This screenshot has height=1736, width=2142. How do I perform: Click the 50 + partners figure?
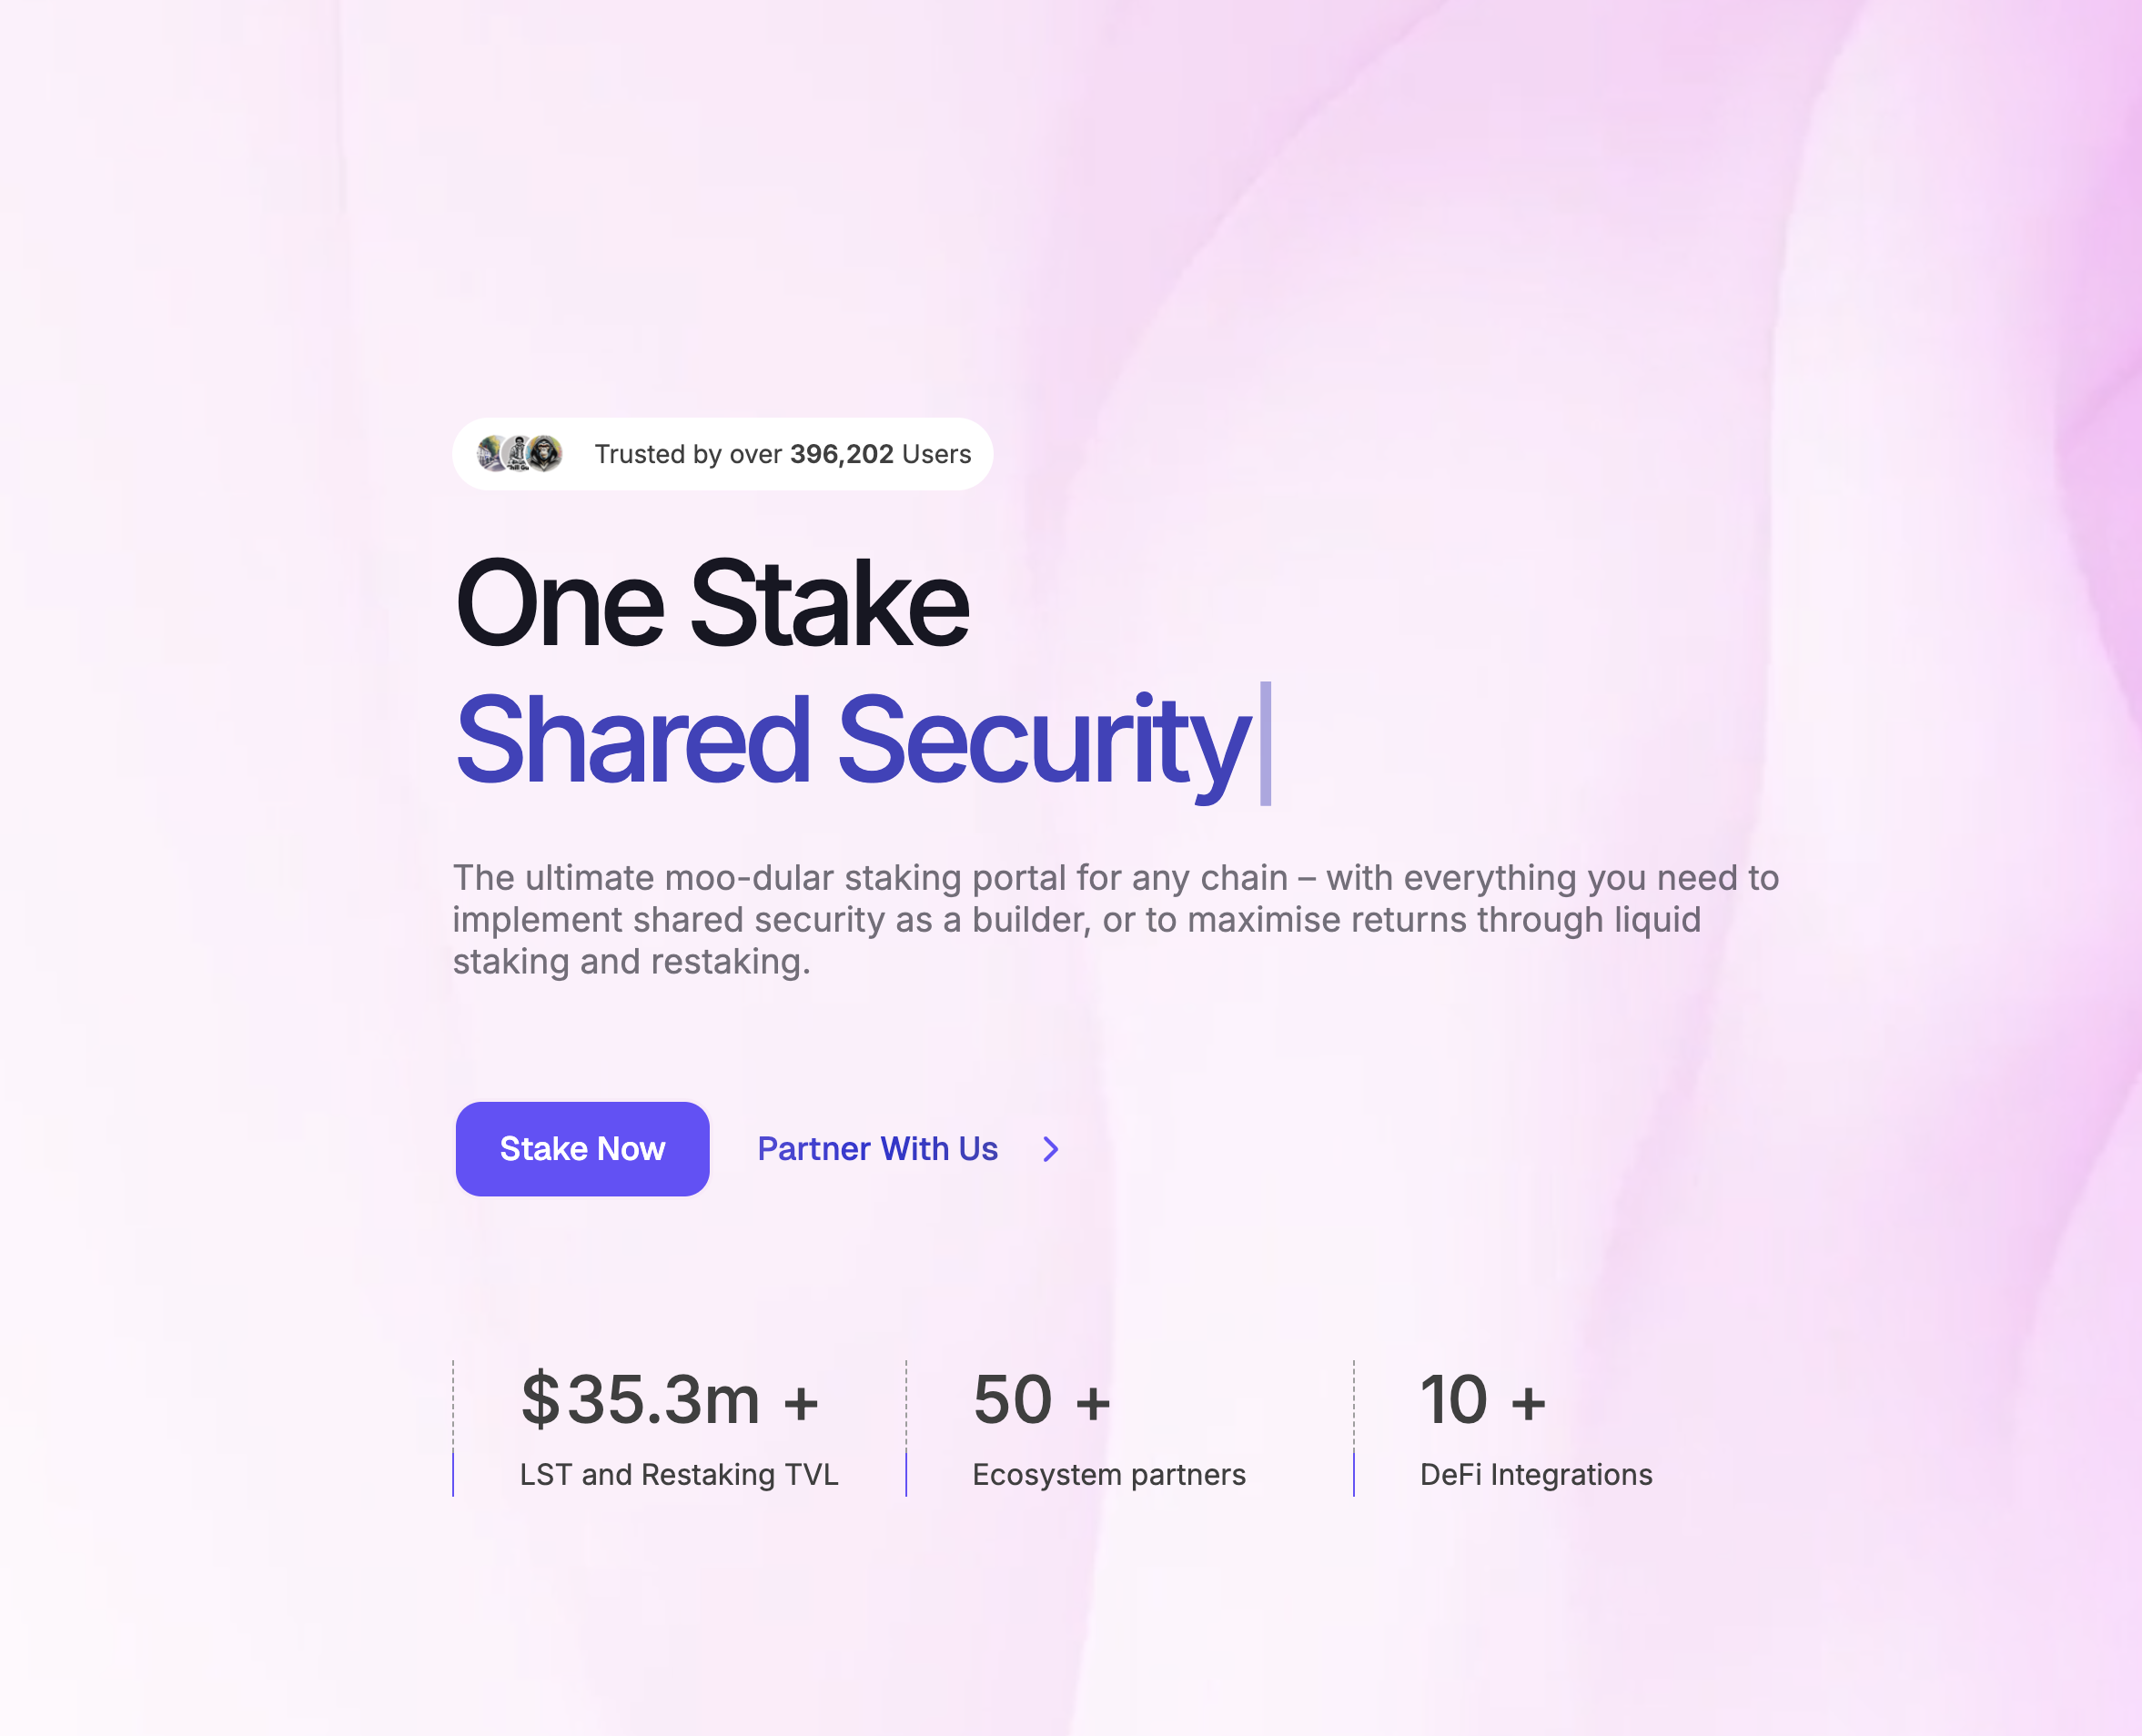click(1041, 1399)
